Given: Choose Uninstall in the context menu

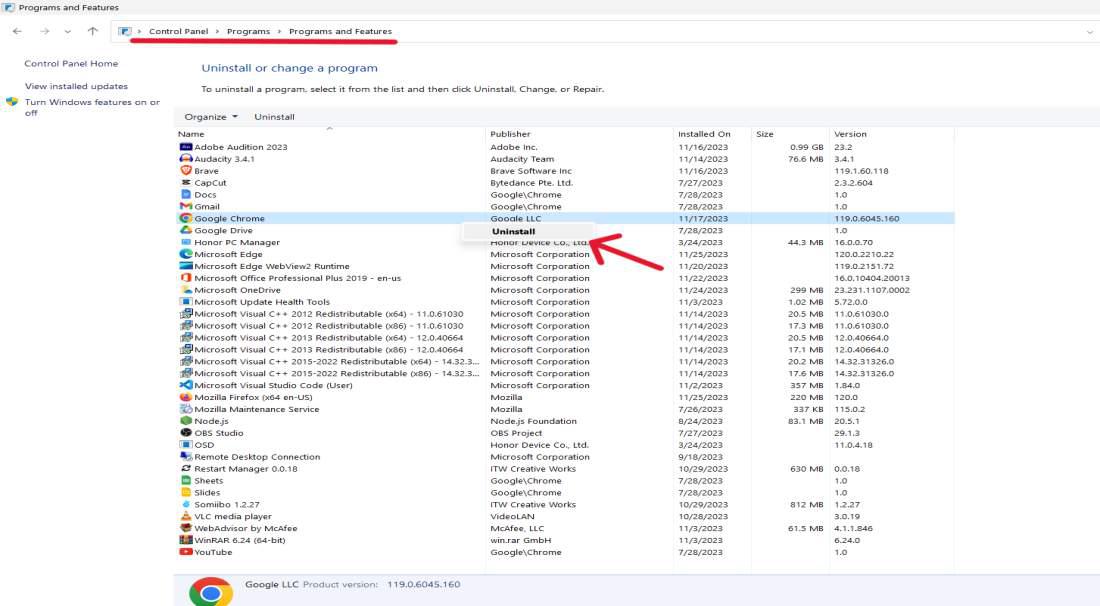Looking at the screenshot, I should pos(514,231).
